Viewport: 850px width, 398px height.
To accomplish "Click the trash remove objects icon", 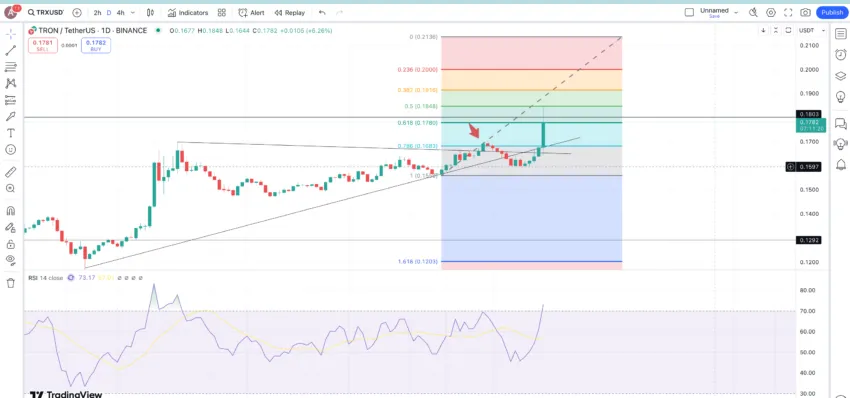I will point(10,283).
